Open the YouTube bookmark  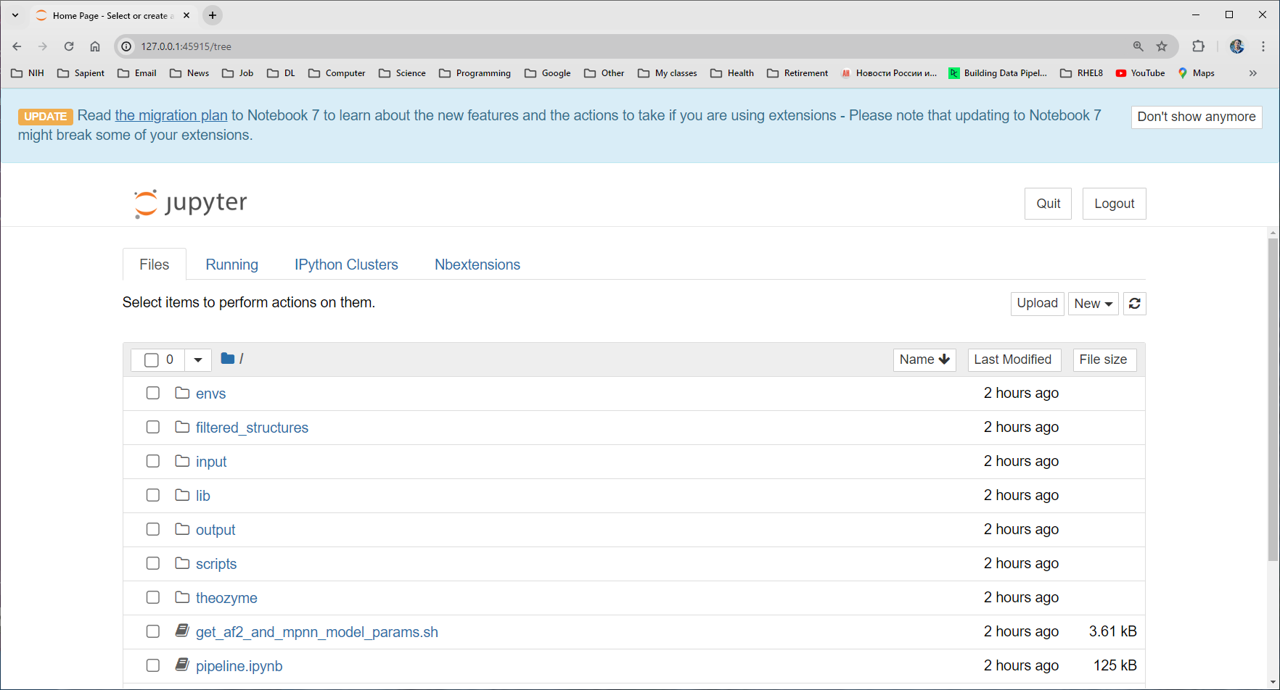point(1140,73)
